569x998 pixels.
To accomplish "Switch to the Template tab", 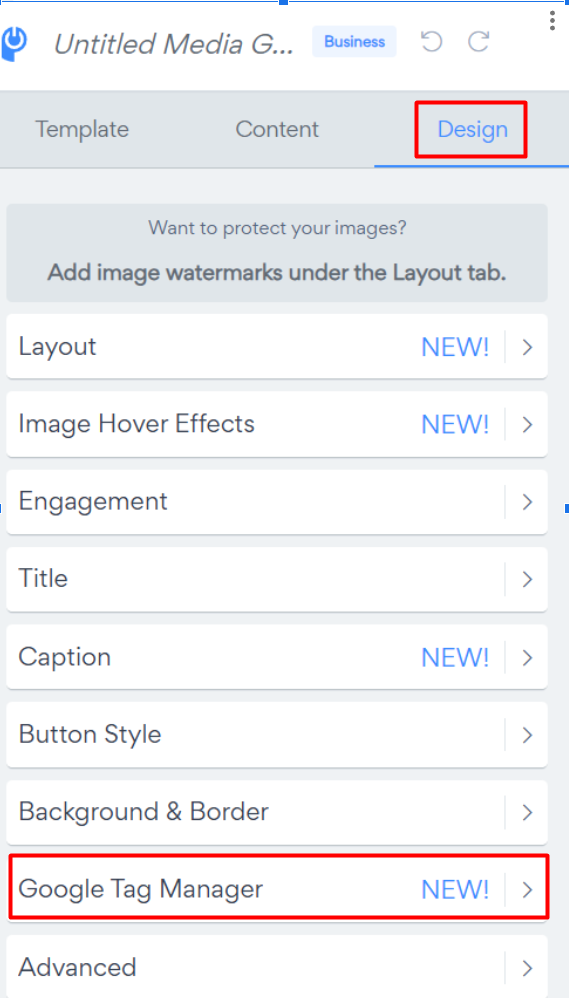I will 82,129.
